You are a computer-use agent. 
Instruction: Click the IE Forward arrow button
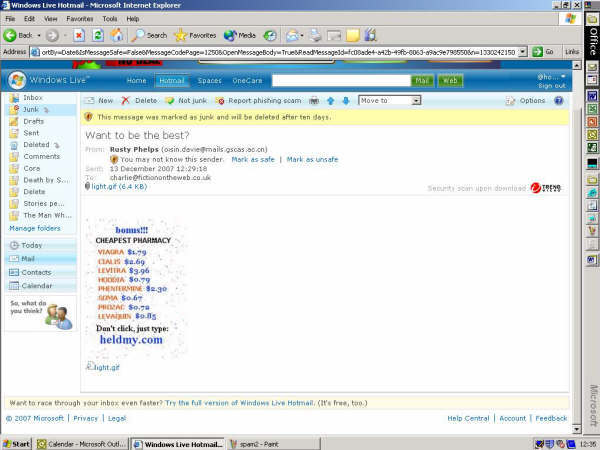[x=52, y=36]
